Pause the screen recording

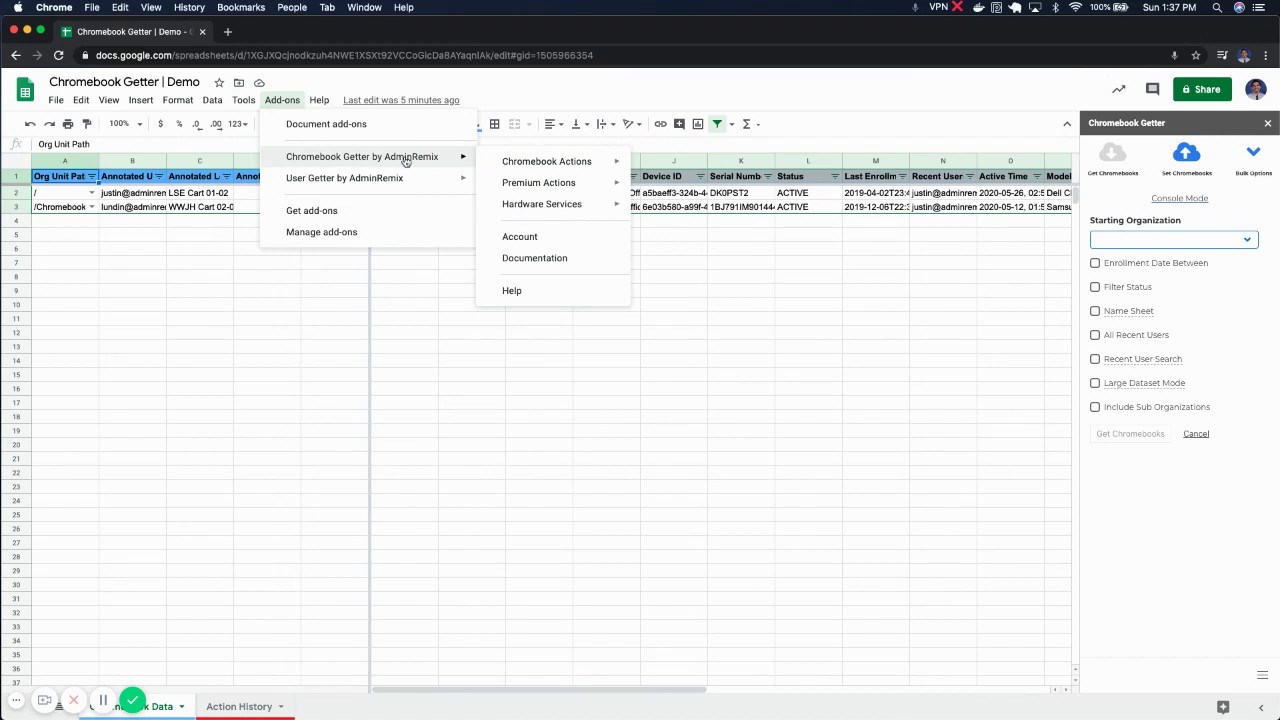click(x=103, y=700)
